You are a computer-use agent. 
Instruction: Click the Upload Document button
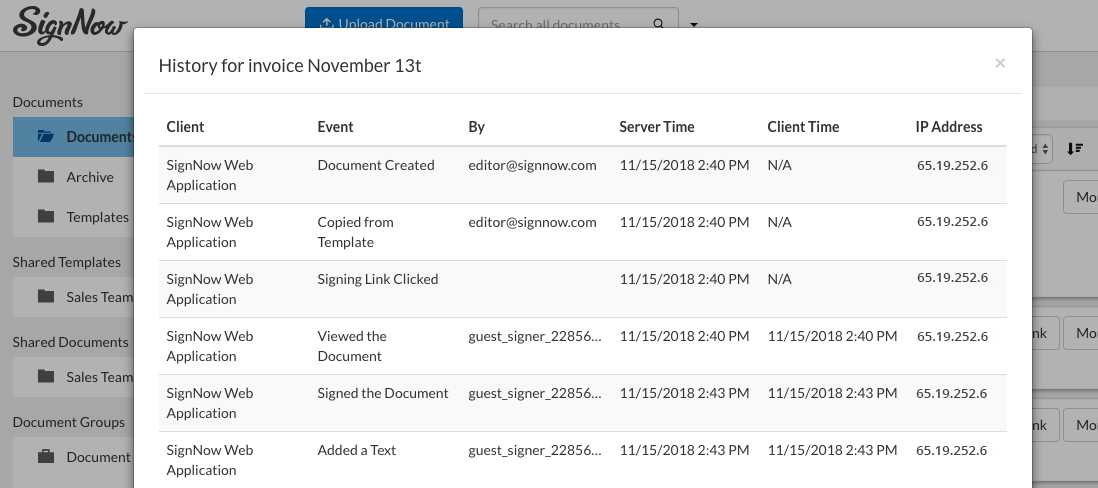coord(383,24)
